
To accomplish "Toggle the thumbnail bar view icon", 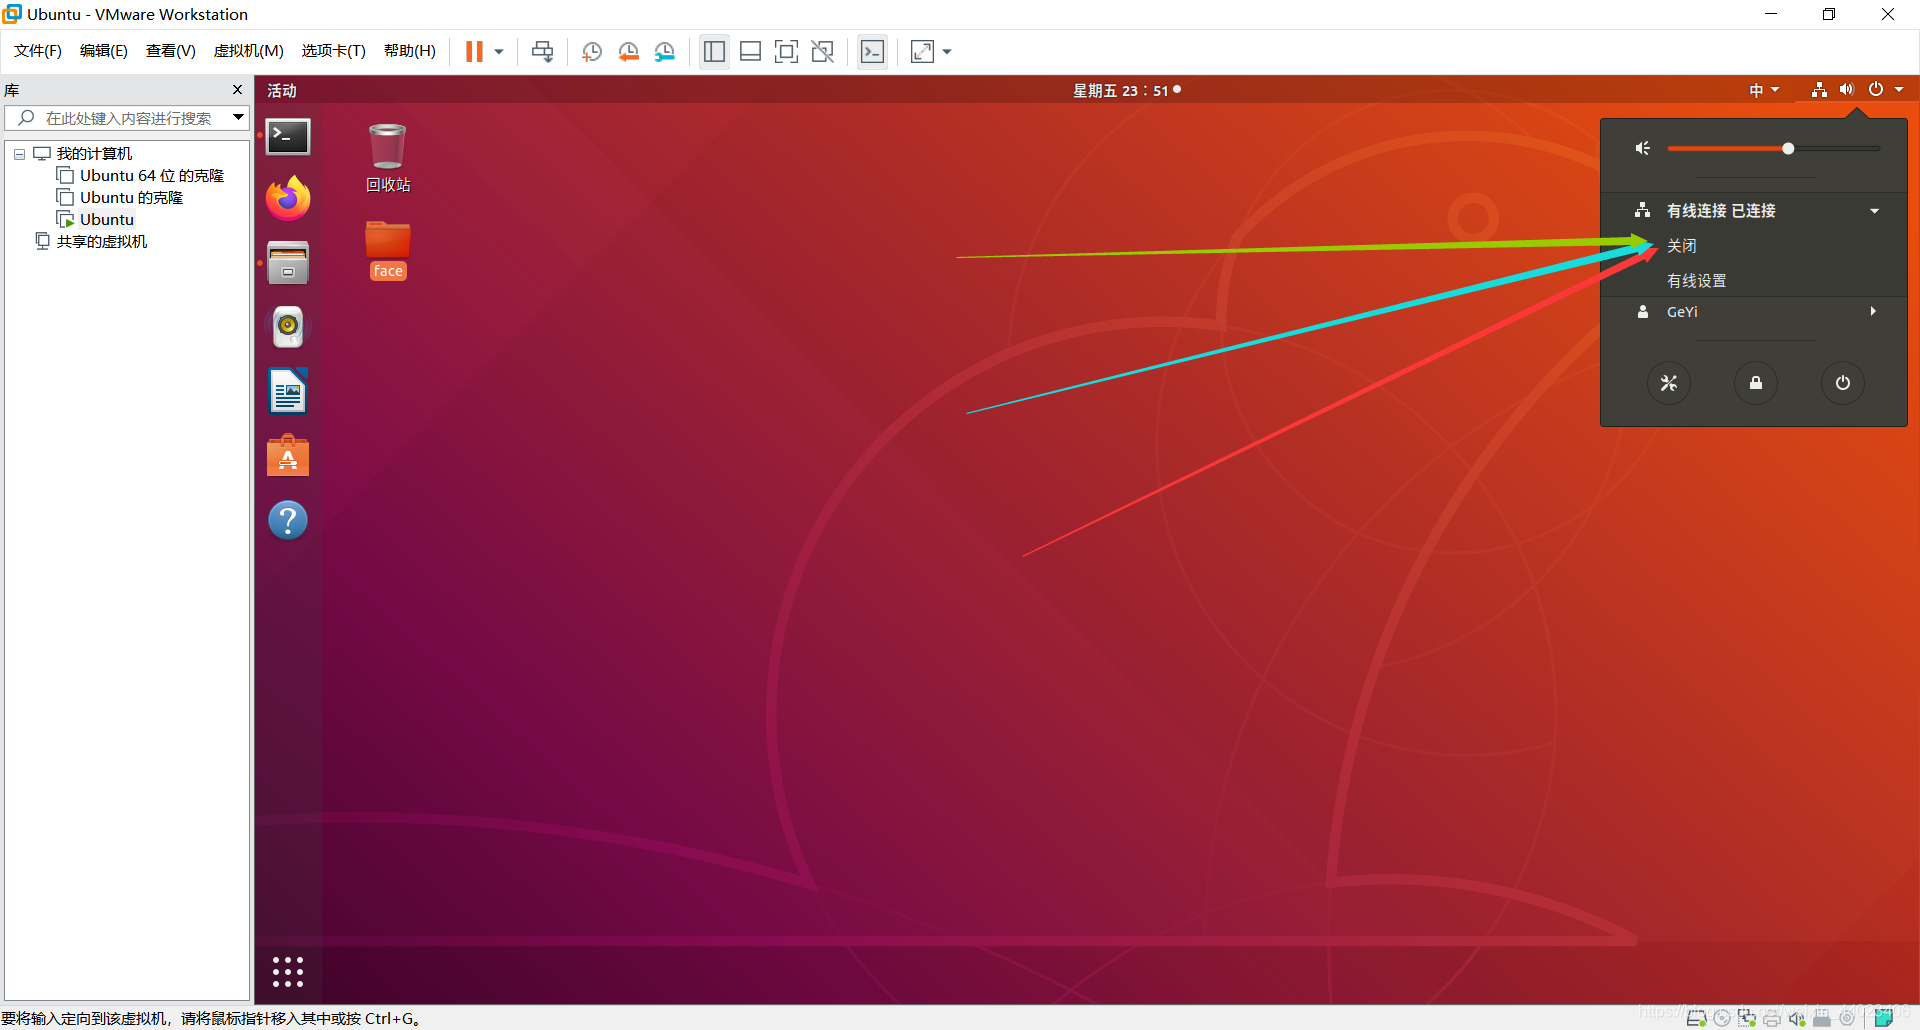I will [x=750, y=51].
